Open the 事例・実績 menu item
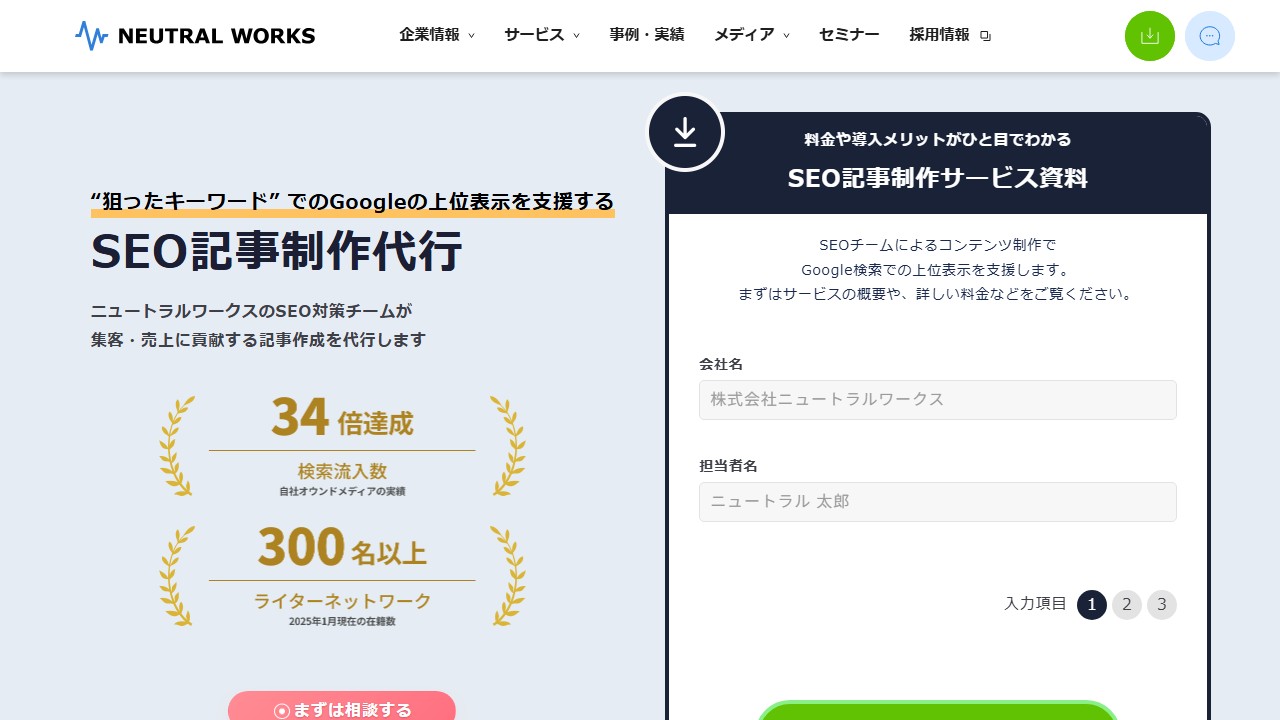The width and height of the screenshot is (1280, 720). click(647, 35)
